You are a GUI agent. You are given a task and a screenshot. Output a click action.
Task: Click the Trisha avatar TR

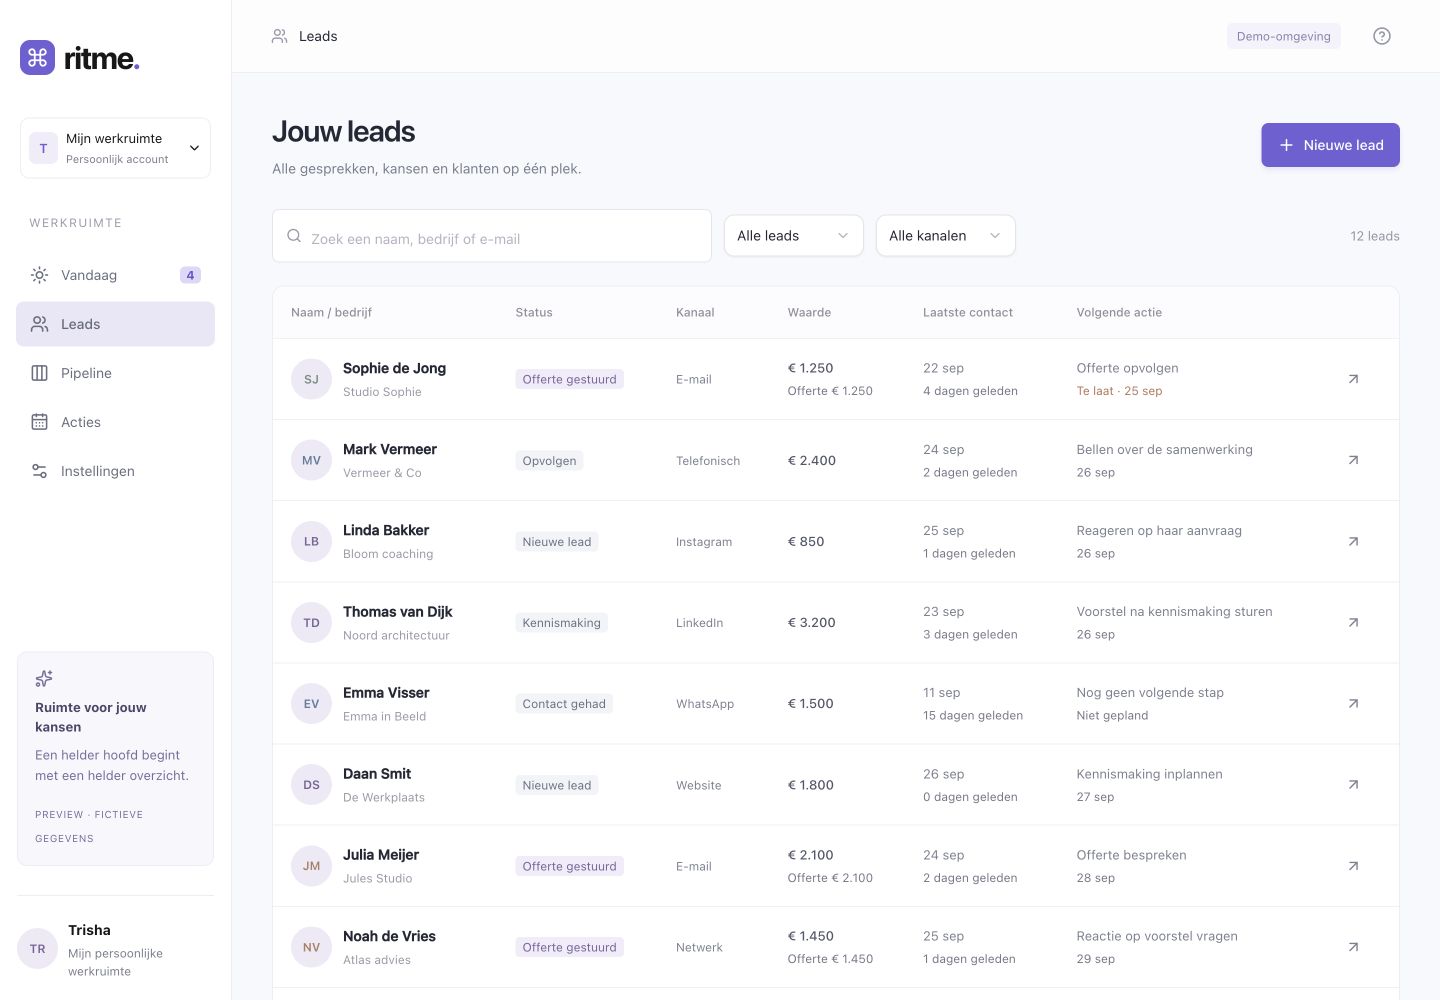coord(38,949)
